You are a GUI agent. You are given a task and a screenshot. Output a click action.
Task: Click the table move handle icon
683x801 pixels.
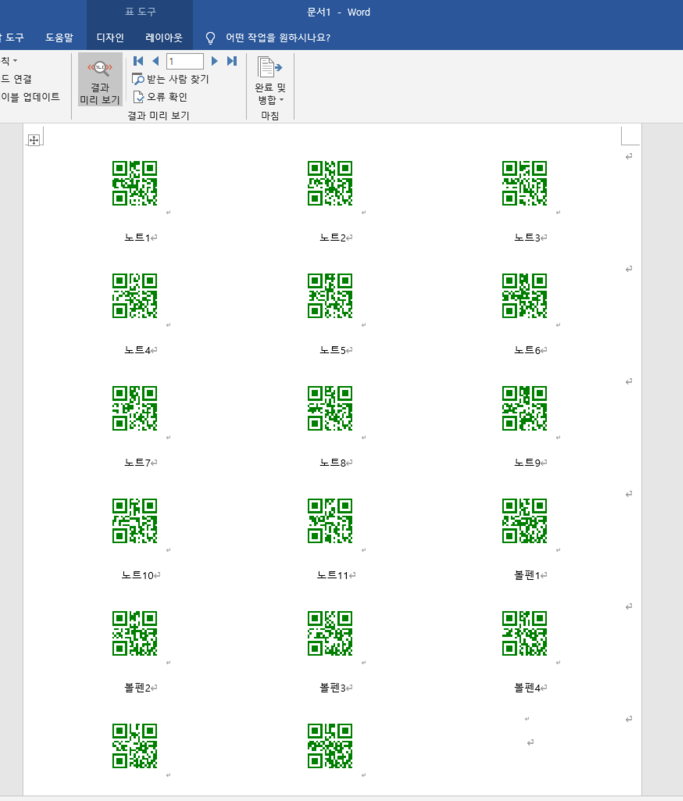click(34, 140)
